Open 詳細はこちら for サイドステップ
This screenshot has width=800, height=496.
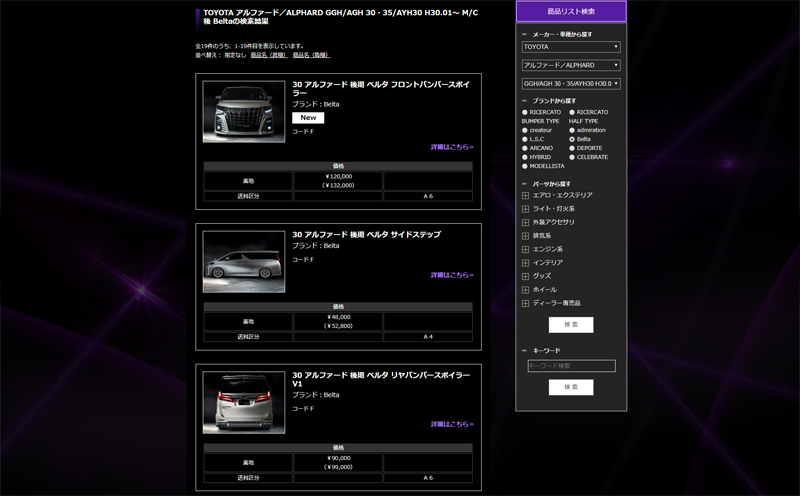pyautogui.click(x=452, y=275)
